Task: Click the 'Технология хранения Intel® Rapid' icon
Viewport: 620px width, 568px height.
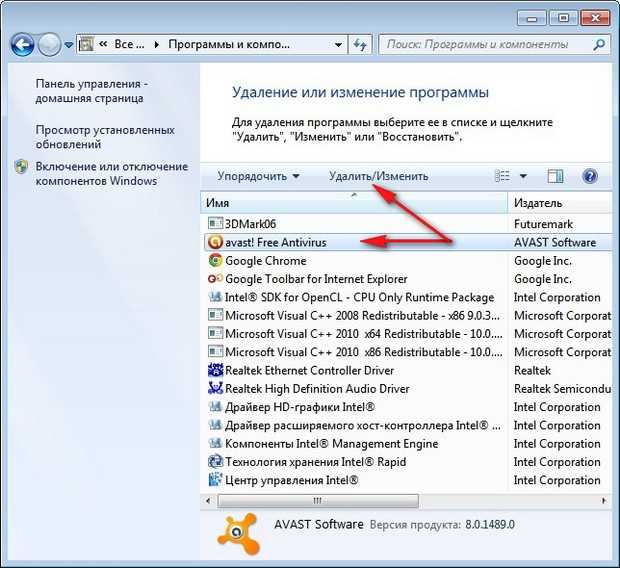Action: (215, 461)
